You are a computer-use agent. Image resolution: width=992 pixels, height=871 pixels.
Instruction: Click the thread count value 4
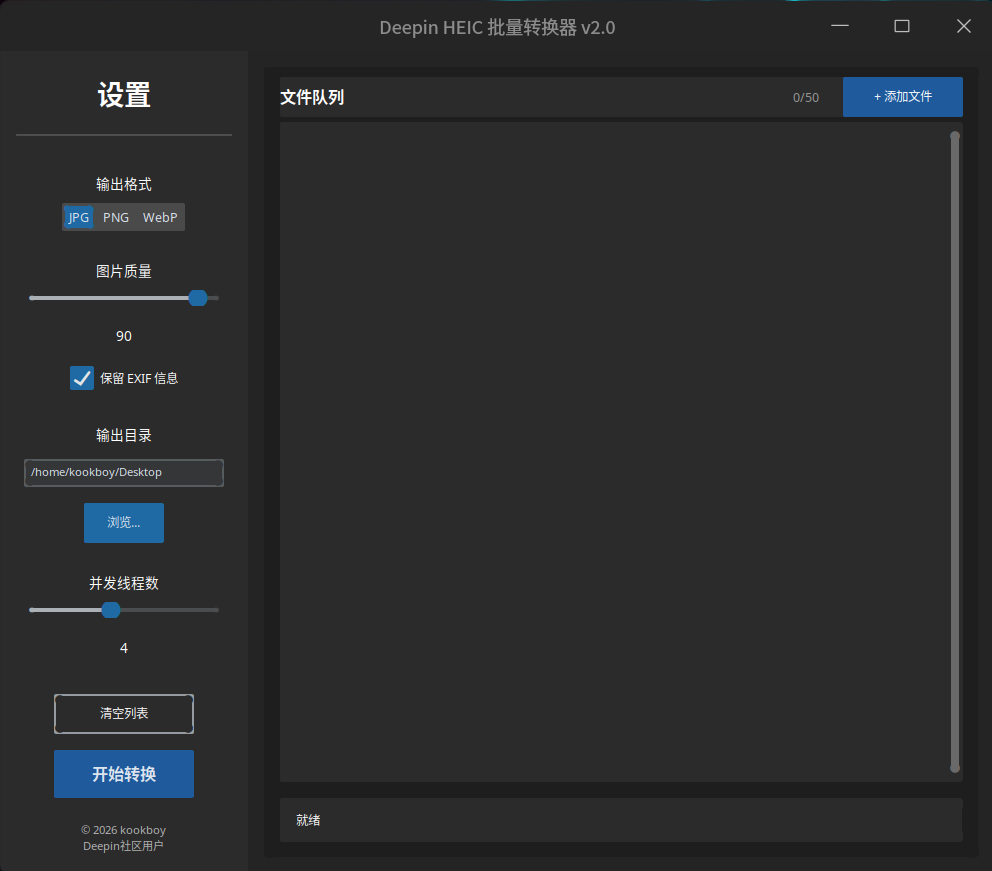[124, 648]
